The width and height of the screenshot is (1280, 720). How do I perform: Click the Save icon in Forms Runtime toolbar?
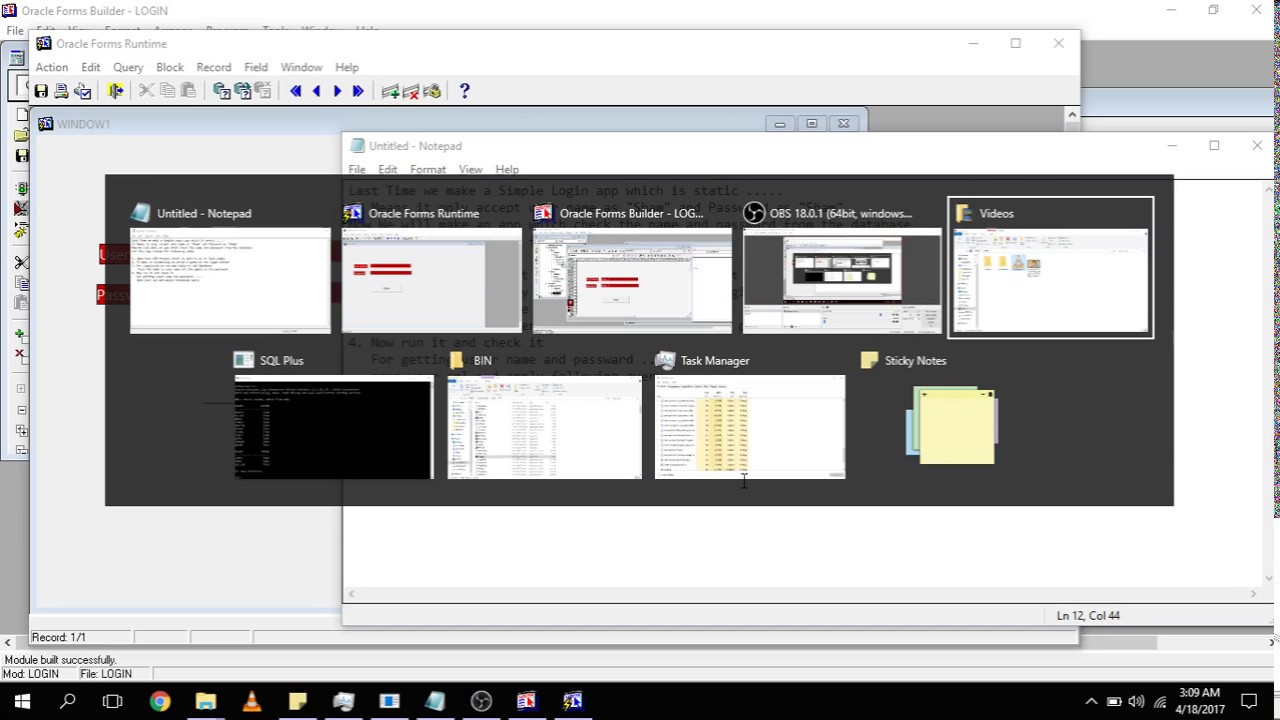pos(41,91)
